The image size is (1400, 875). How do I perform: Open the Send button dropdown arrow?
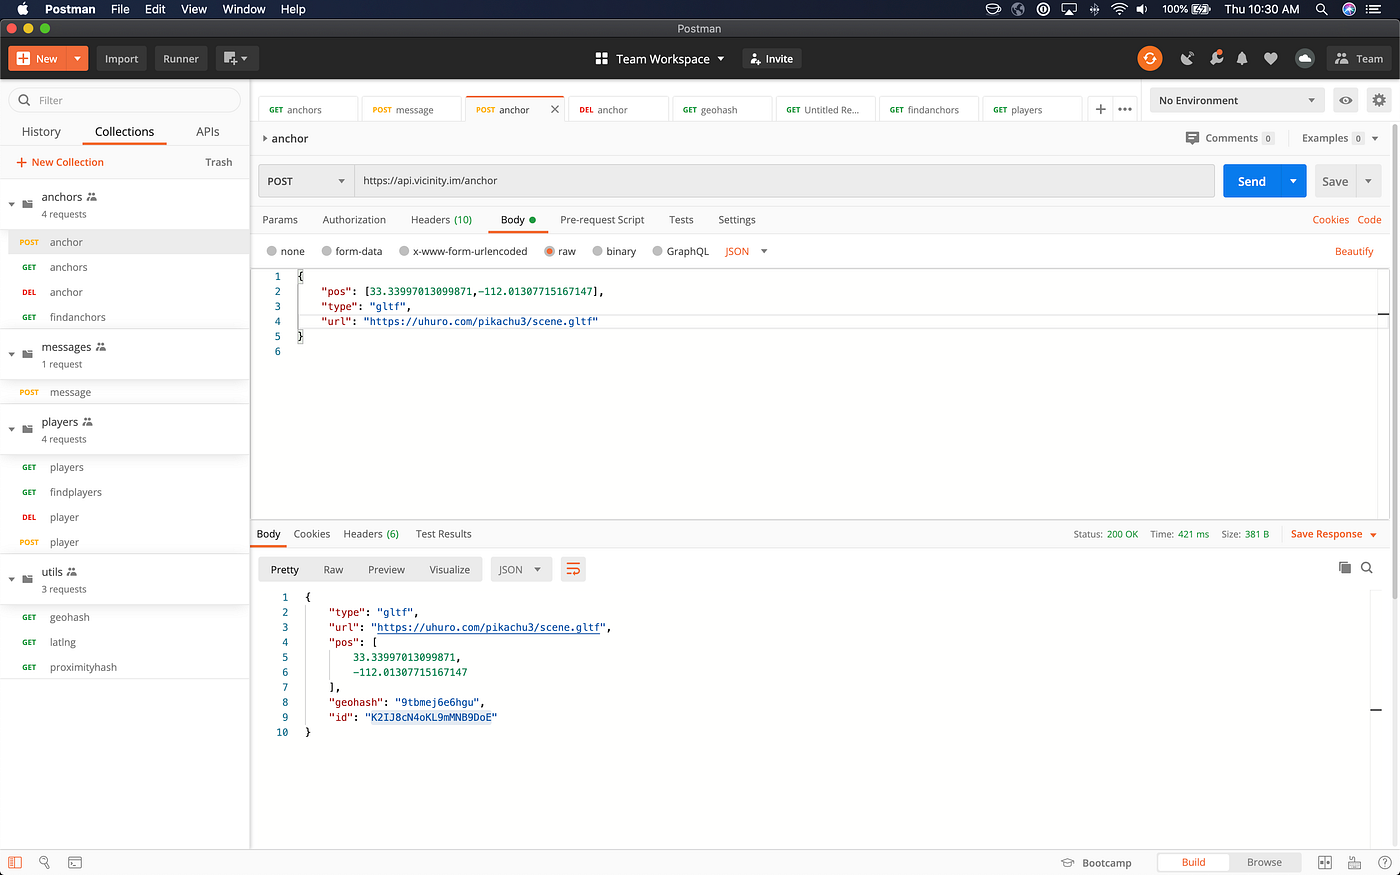(x=1293, y=181)
